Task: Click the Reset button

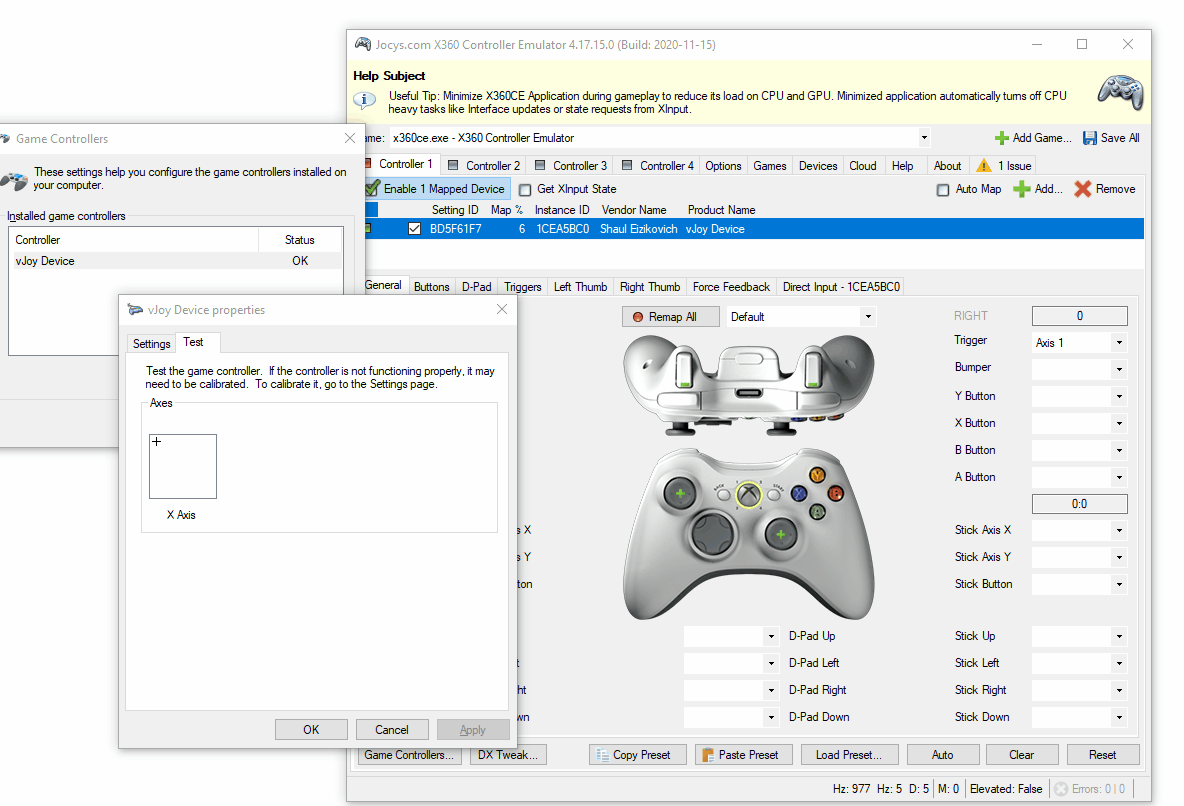Action: click(x=1102, y=755)
